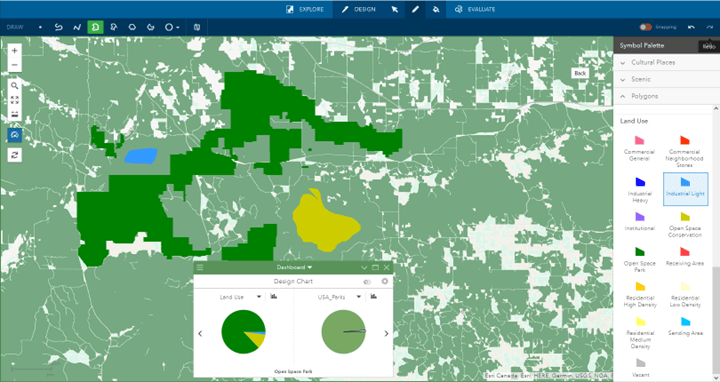Pick the Industrial Heavy symbol
This screenshot has height=382, width=720.
pyautogui.click(x=640, y=190)
